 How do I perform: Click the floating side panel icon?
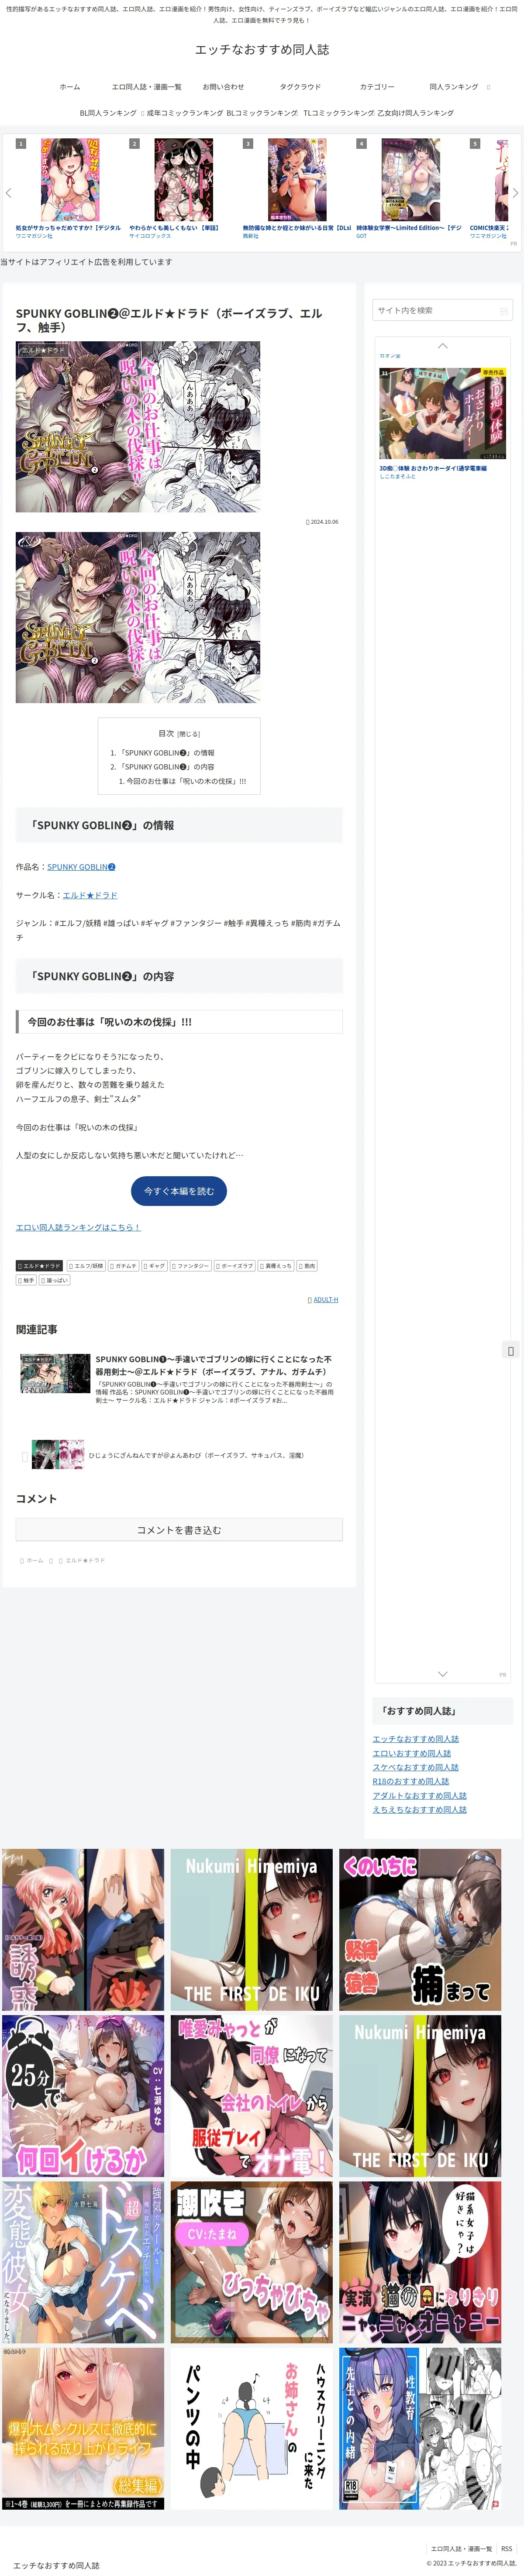tap(510, 1351)
